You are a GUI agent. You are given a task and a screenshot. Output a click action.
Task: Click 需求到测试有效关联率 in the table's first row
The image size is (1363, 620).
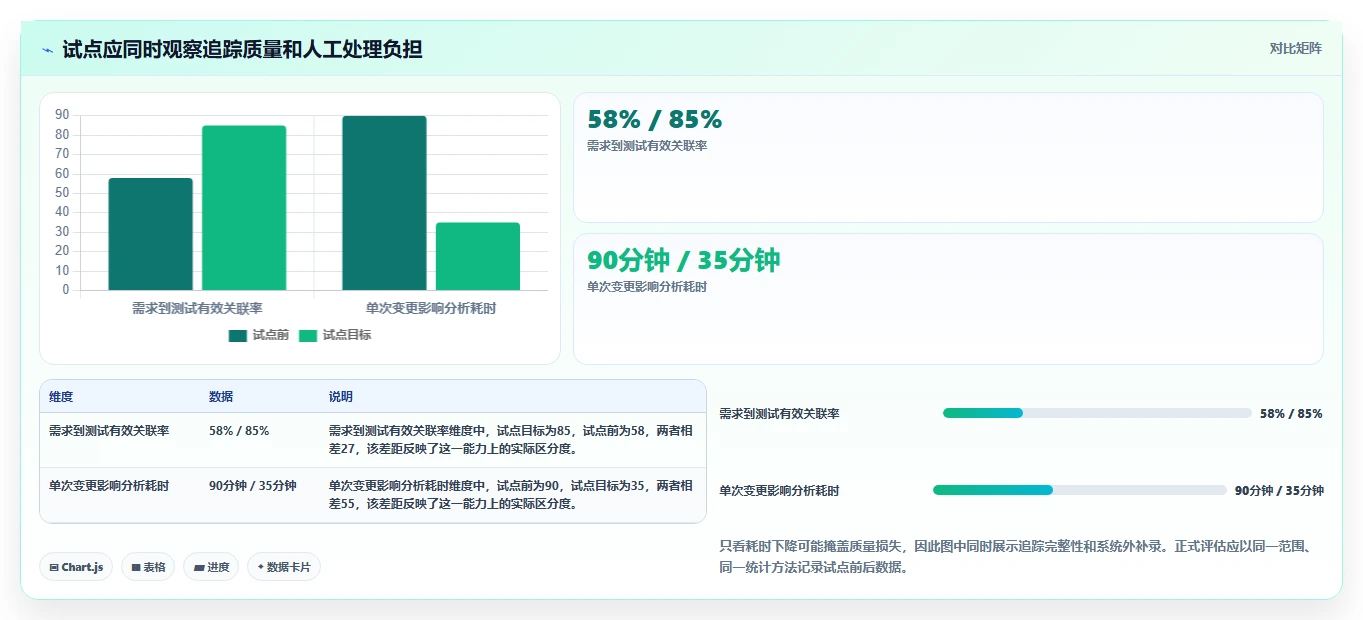click(x=109, y=431)
